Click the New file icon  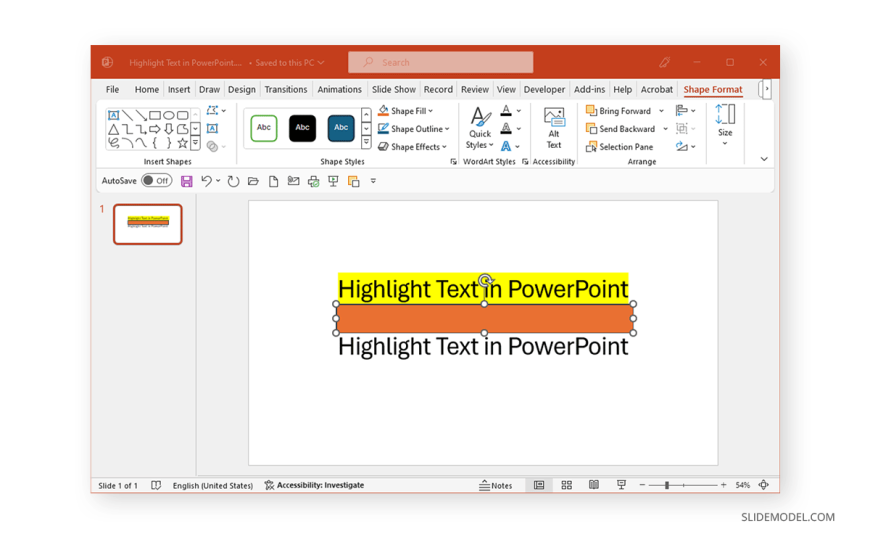tap(273, 182)
